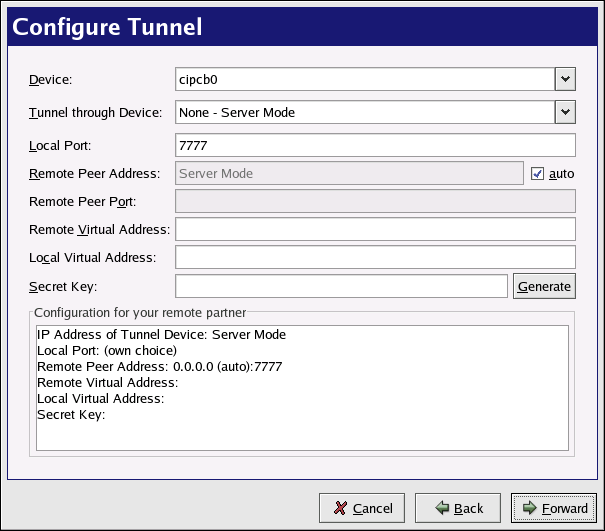
Task: Click inside the Secret Key text box
Action: click(341, 286)
